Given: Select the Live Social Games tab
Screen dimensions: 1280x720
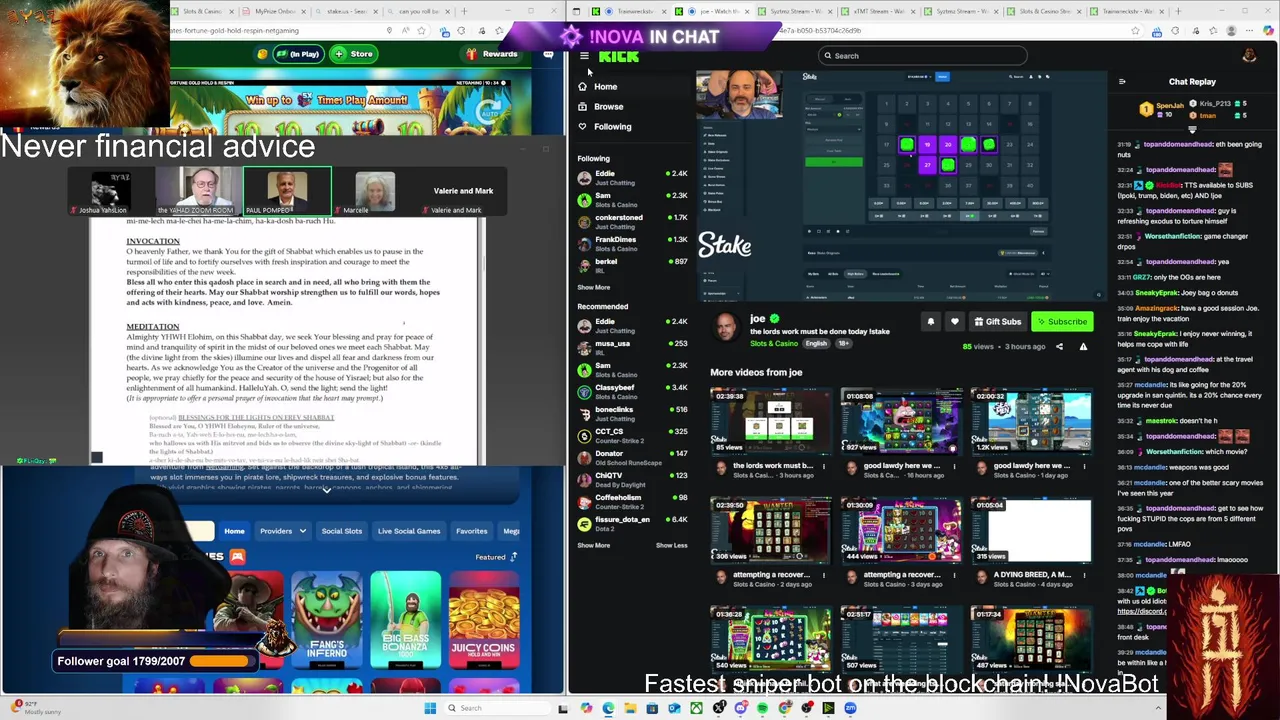Looking at the screenshot, I should (x=409, y=531).
